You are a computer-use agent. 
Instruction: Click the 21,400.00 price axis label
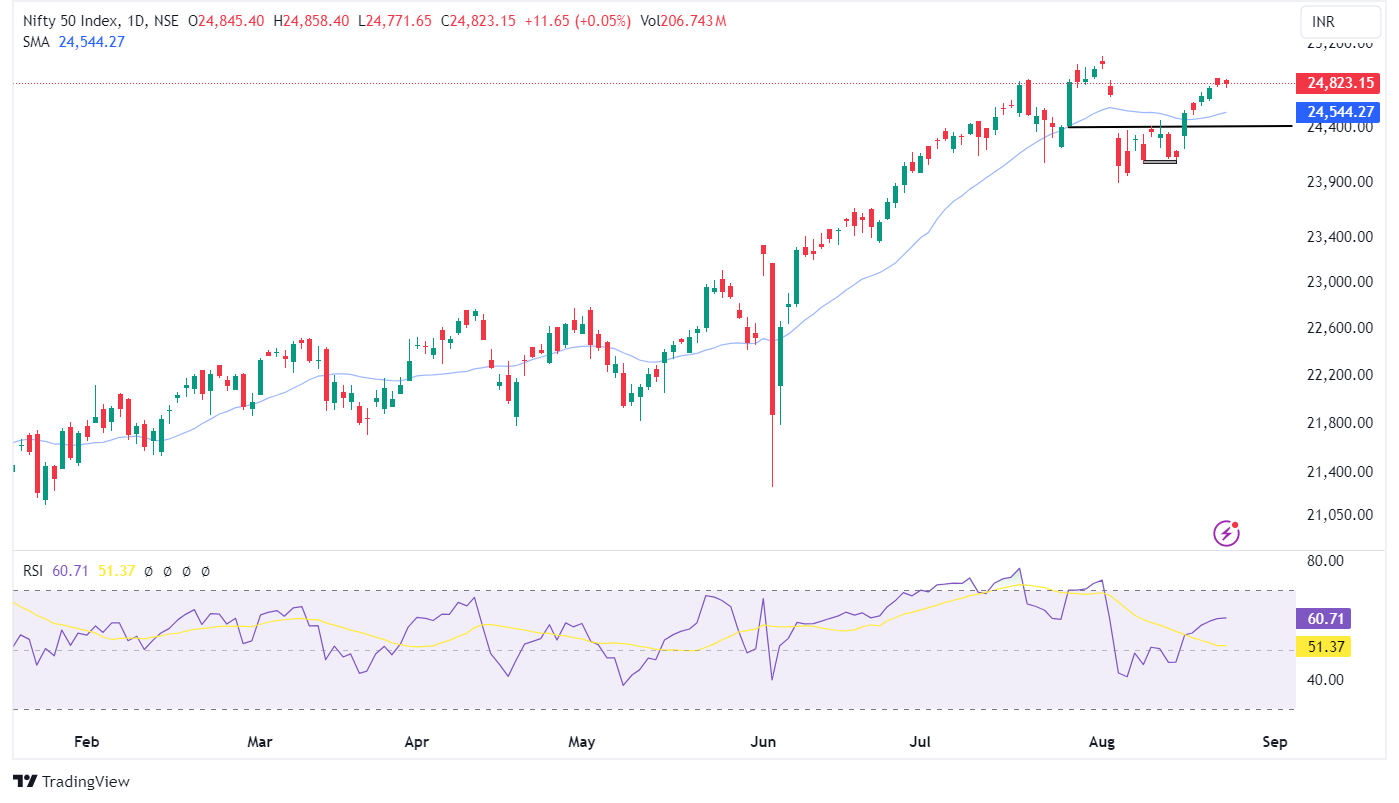[x=1339, y=472]
